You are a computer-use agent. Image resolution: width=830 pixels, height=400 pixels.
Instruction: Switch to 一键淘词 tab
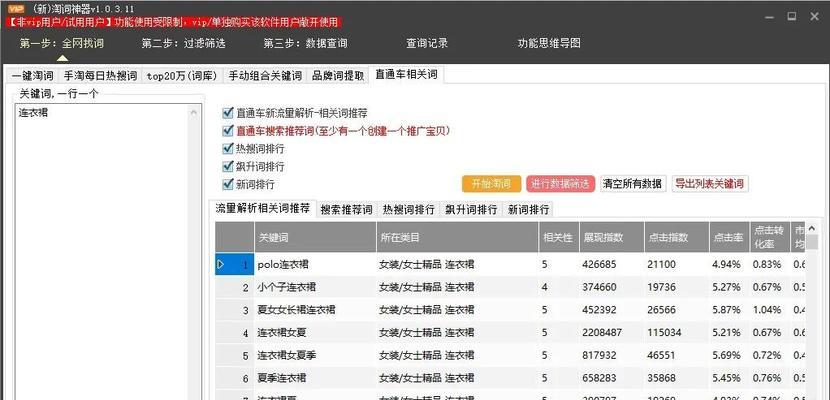[x=32, y=76]
